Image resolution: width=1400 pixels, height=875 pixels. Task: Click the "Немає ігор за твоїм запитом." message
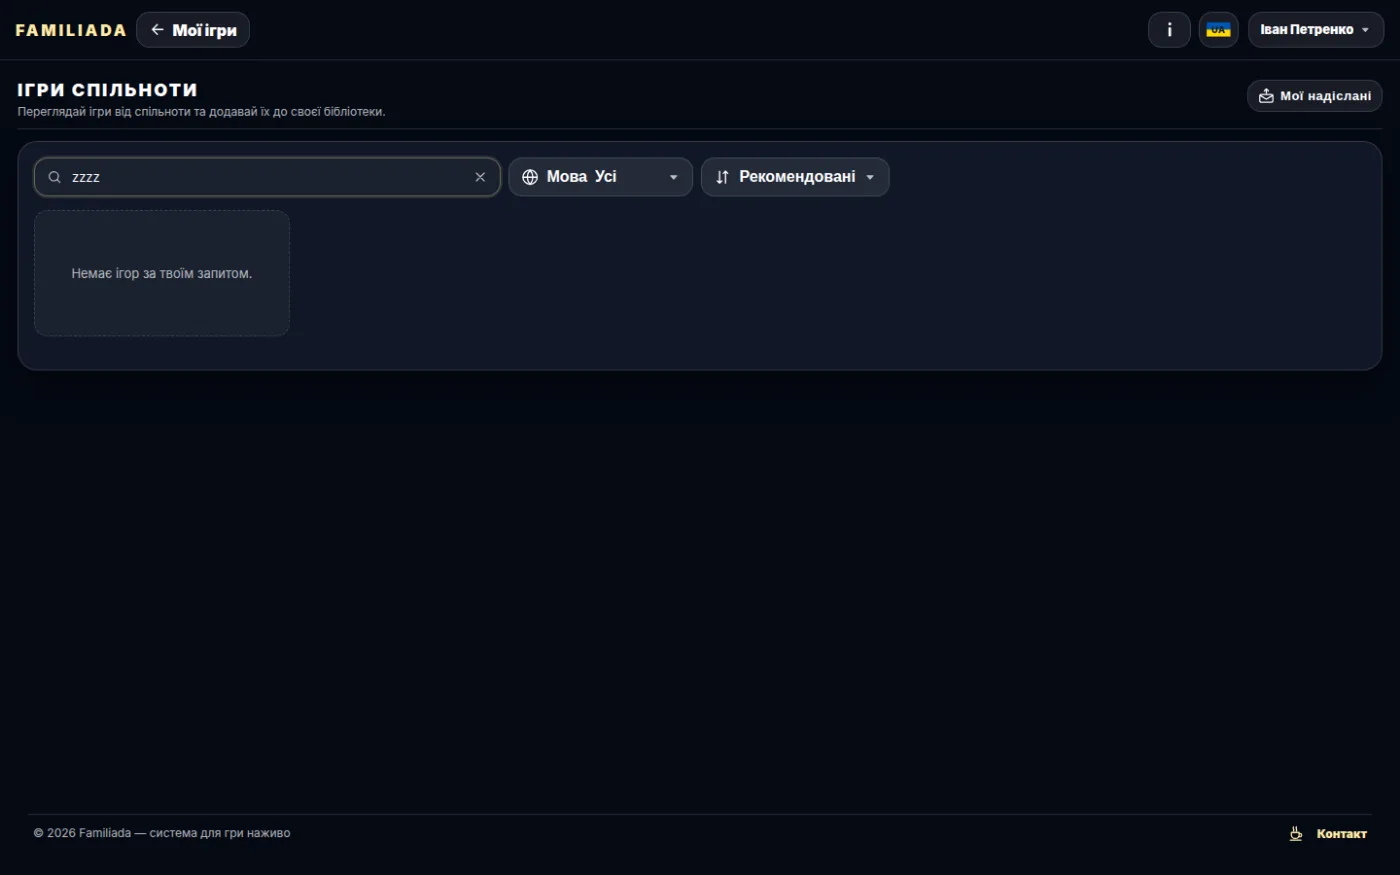161,273
